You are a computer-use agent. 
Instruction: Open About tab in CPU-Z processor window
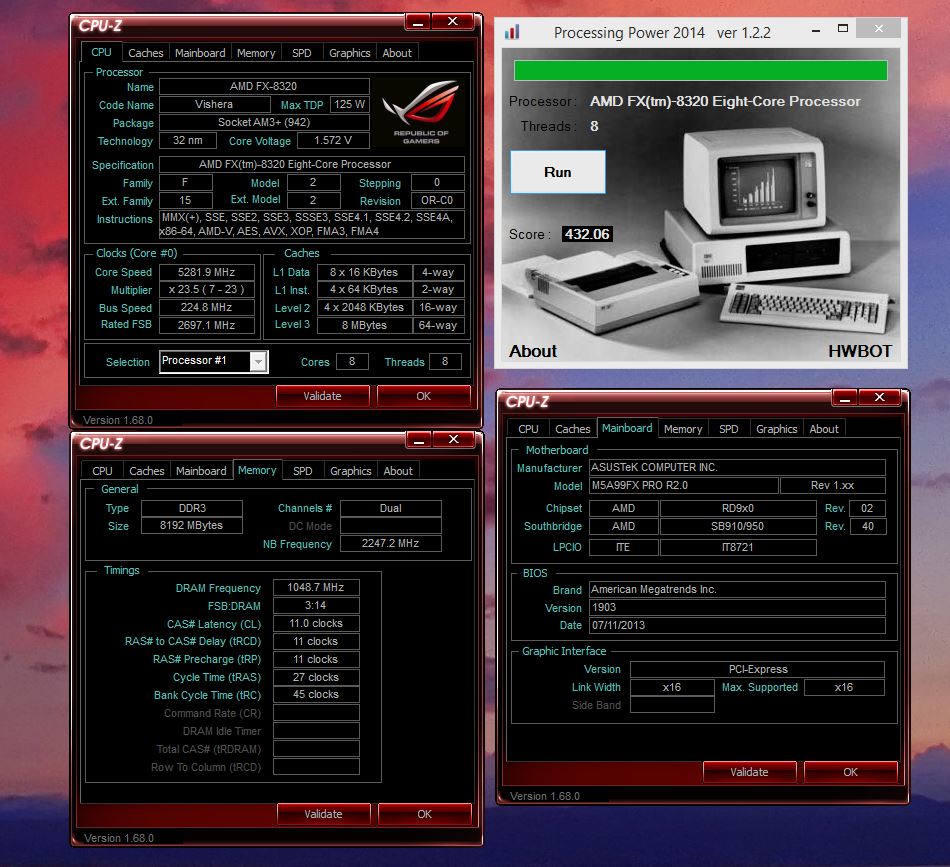click(x=397, y=53)
